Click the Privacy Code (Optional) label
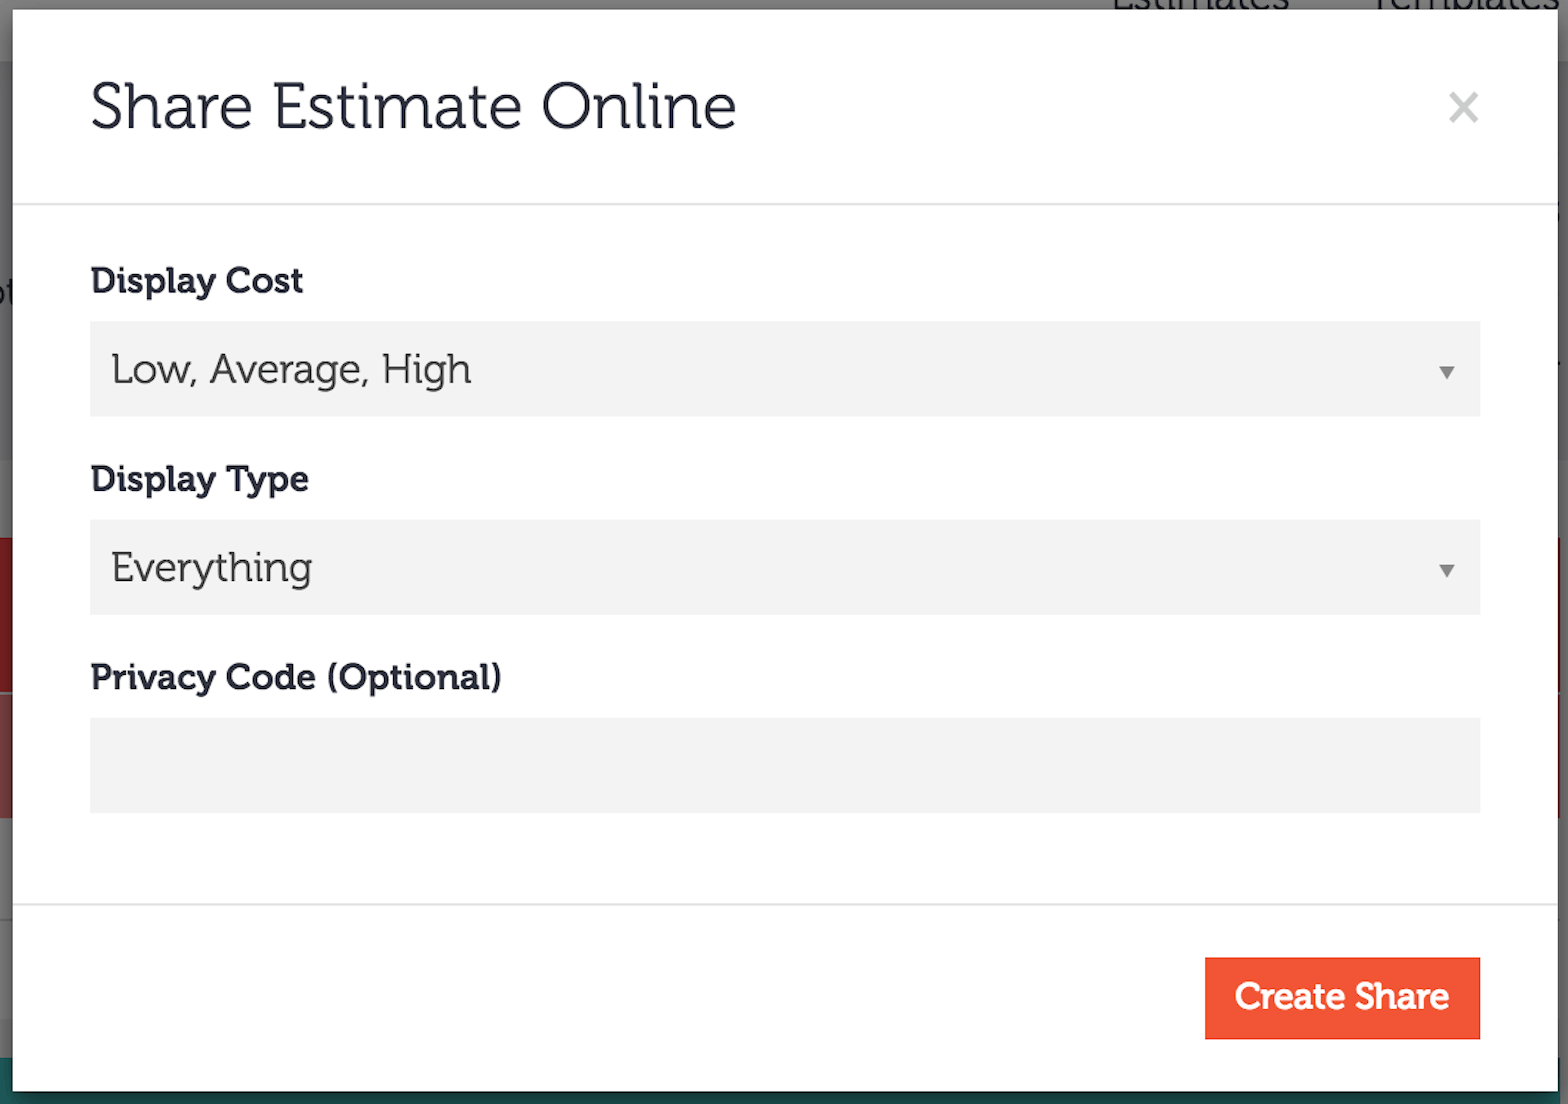Image resolution: width=1568 pixels, height=1104 pixels. tap(296, 677)
